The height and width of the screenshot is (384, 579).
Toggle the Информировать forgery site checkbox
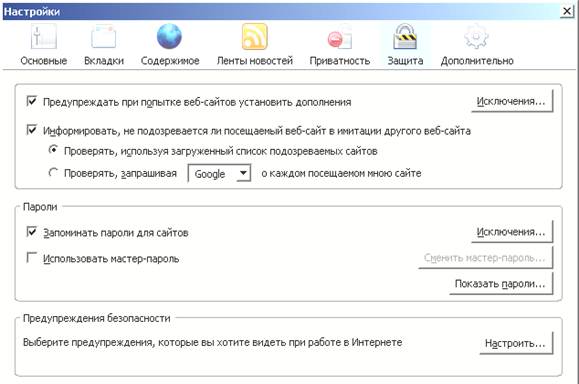point(32,130)
